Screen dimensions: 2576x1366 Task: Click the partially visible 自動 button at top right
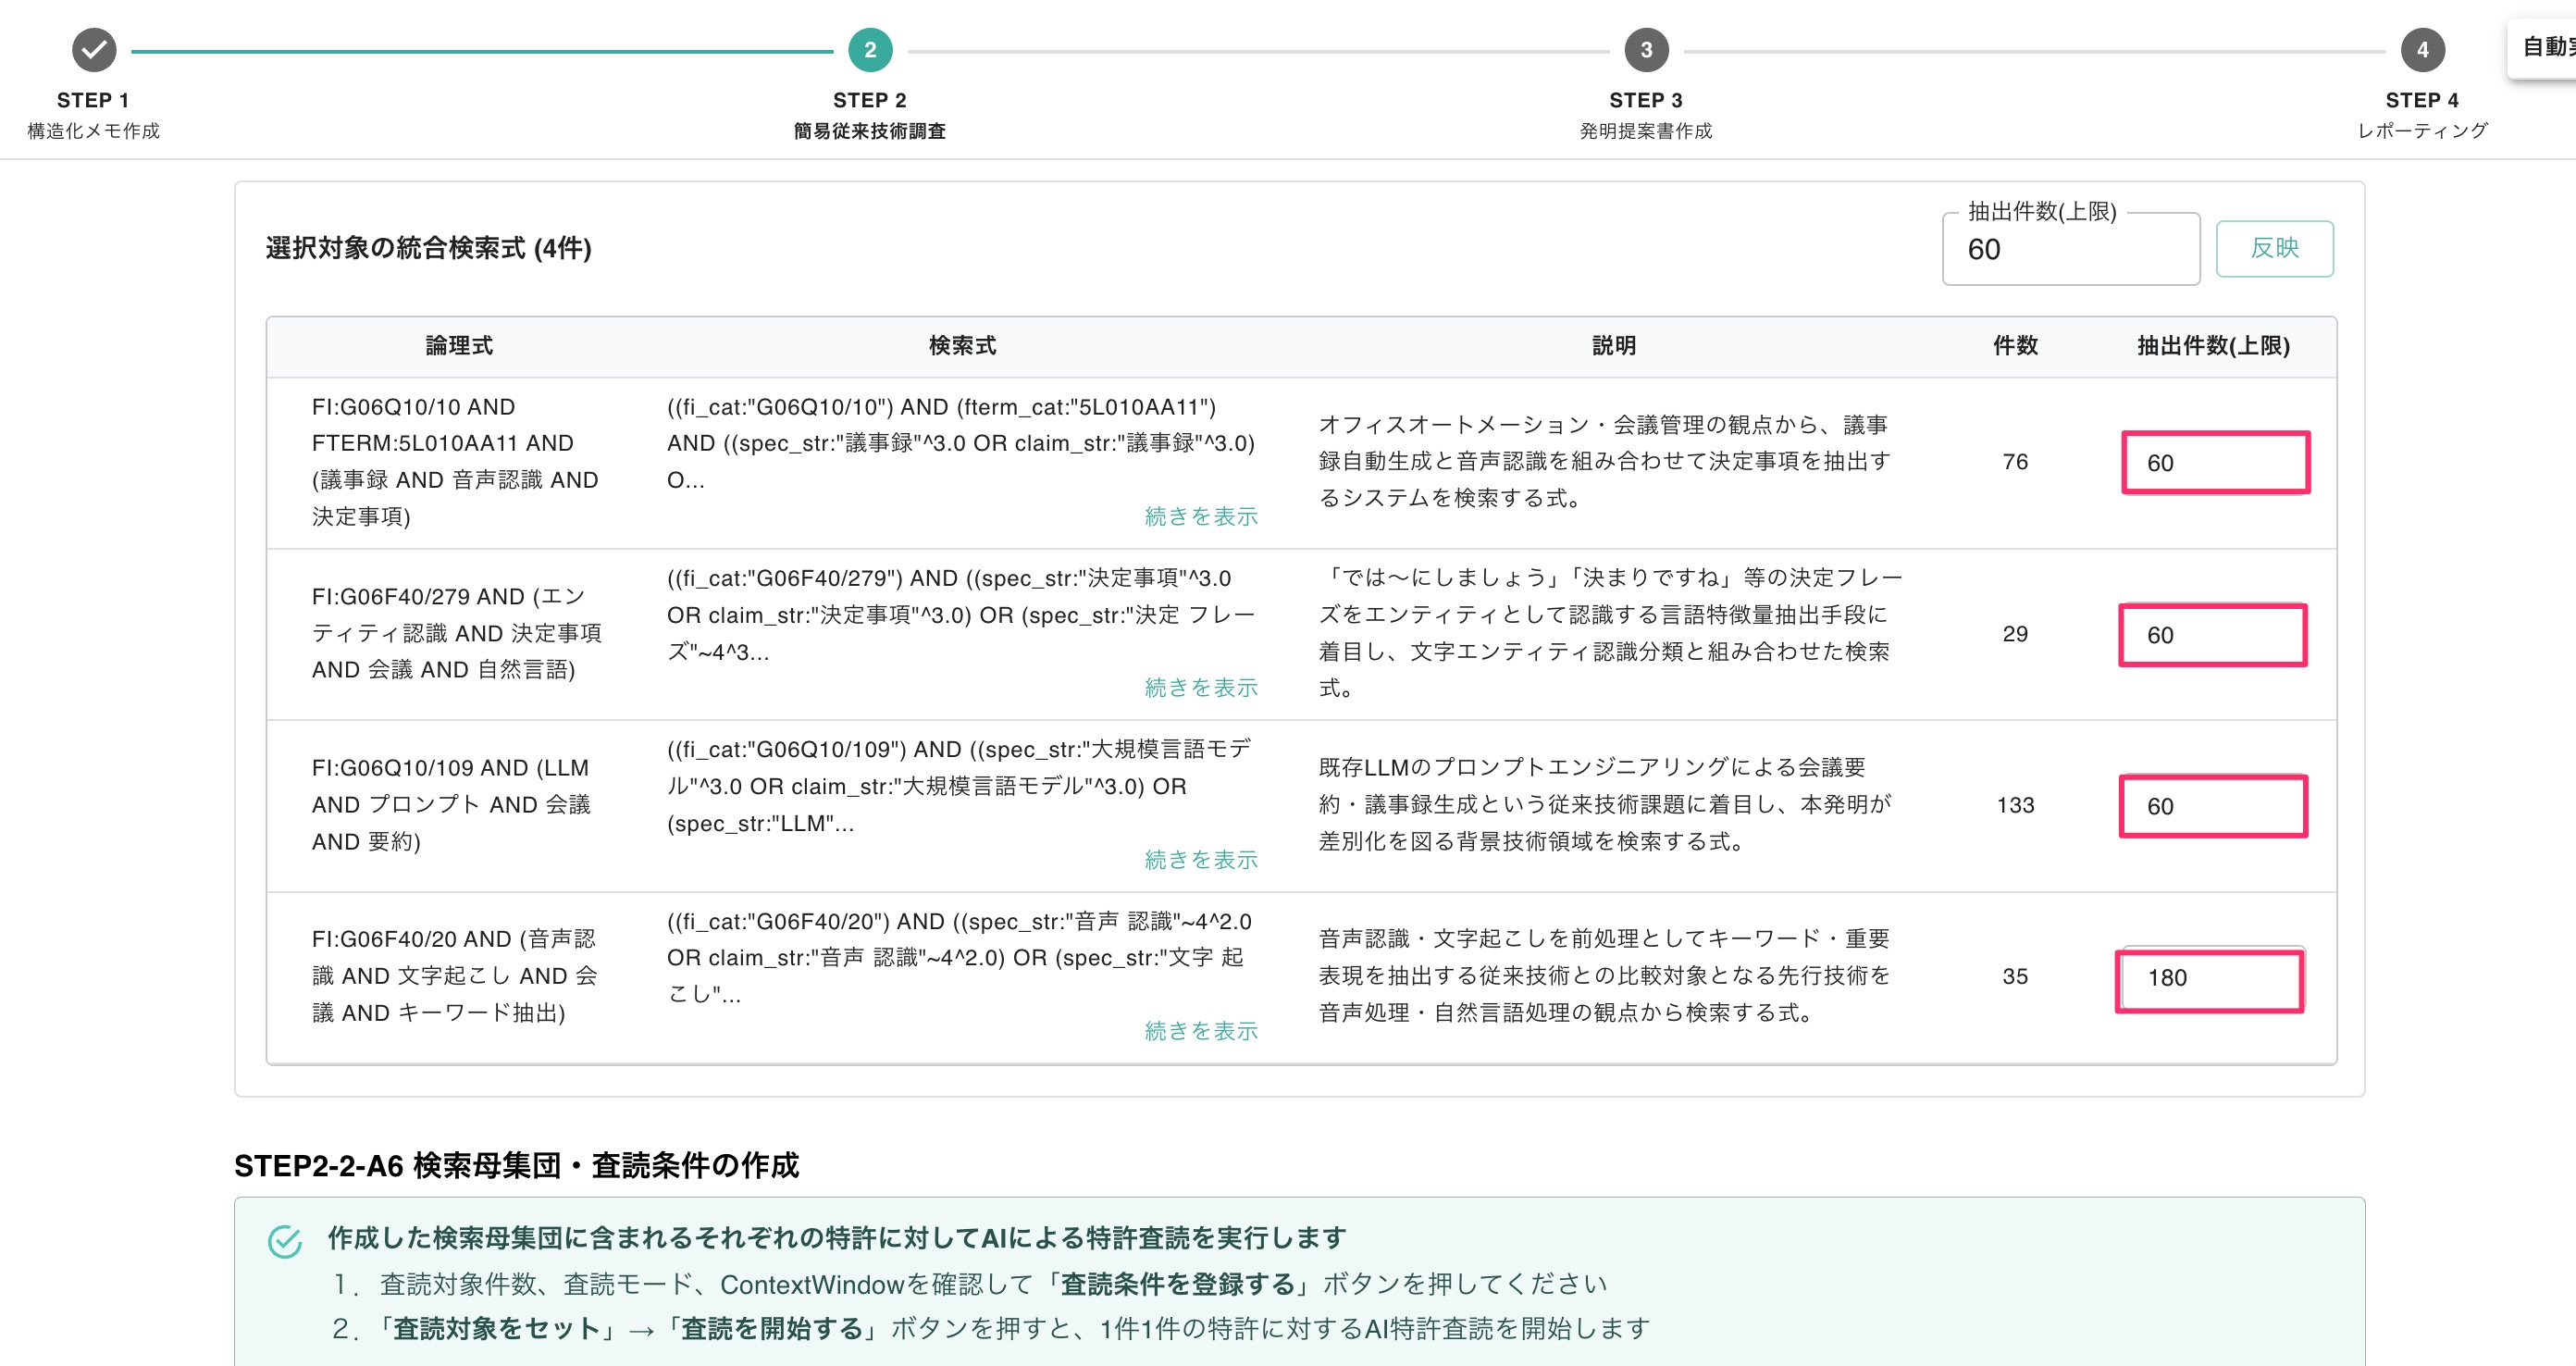(2543, 47)
